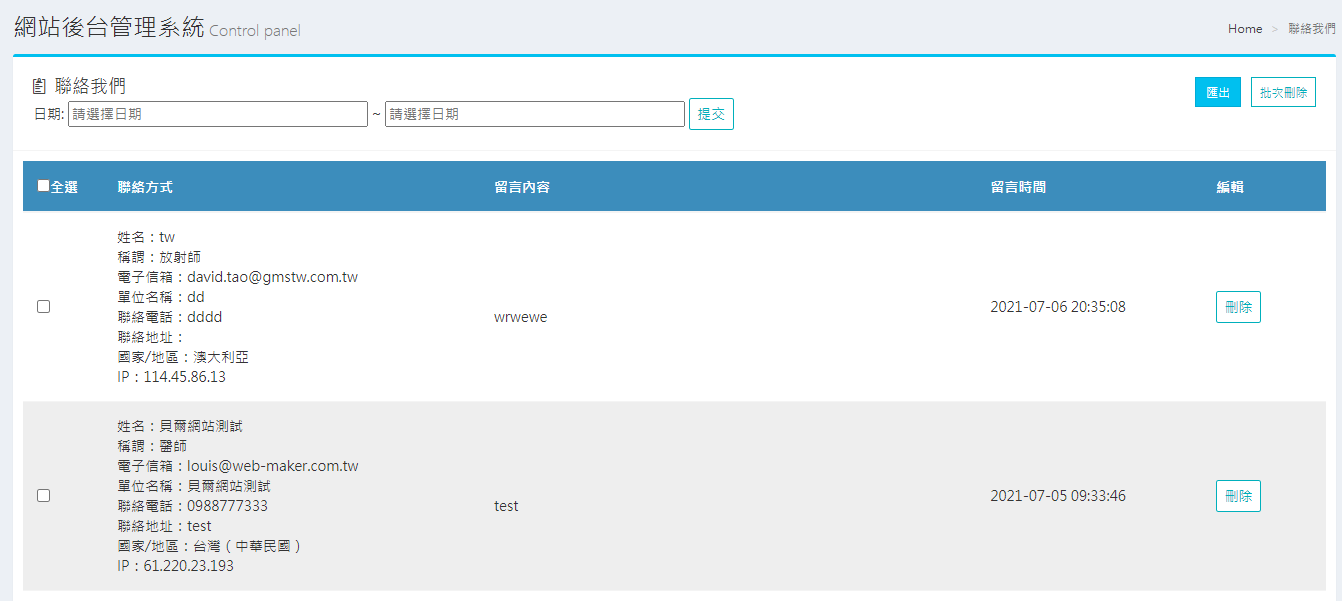Screen dimensions: 1342x601
Task: Go to Home in the breadcrumb
Action: pos(1245,29)
